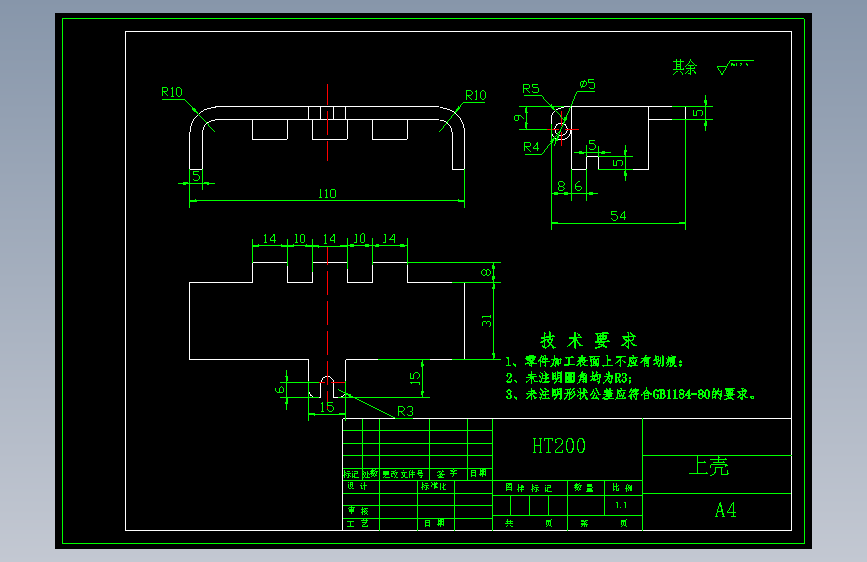Click the 技术要求 heading
This screenshot has width=867, height=562.
[588, 340]
